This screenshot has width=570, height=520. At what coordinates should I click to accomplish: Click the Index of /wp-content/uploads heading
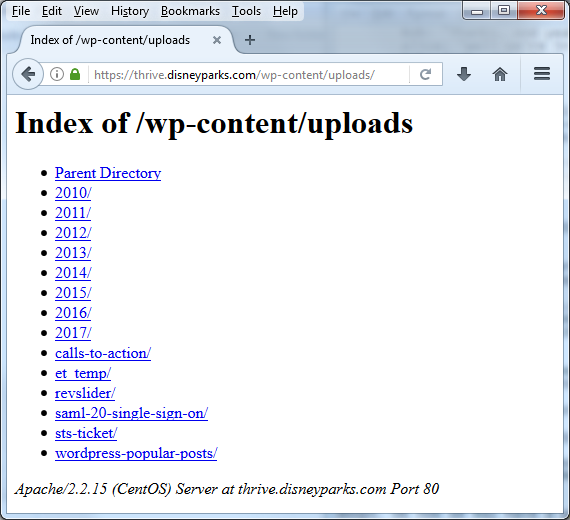coord(214,124)
